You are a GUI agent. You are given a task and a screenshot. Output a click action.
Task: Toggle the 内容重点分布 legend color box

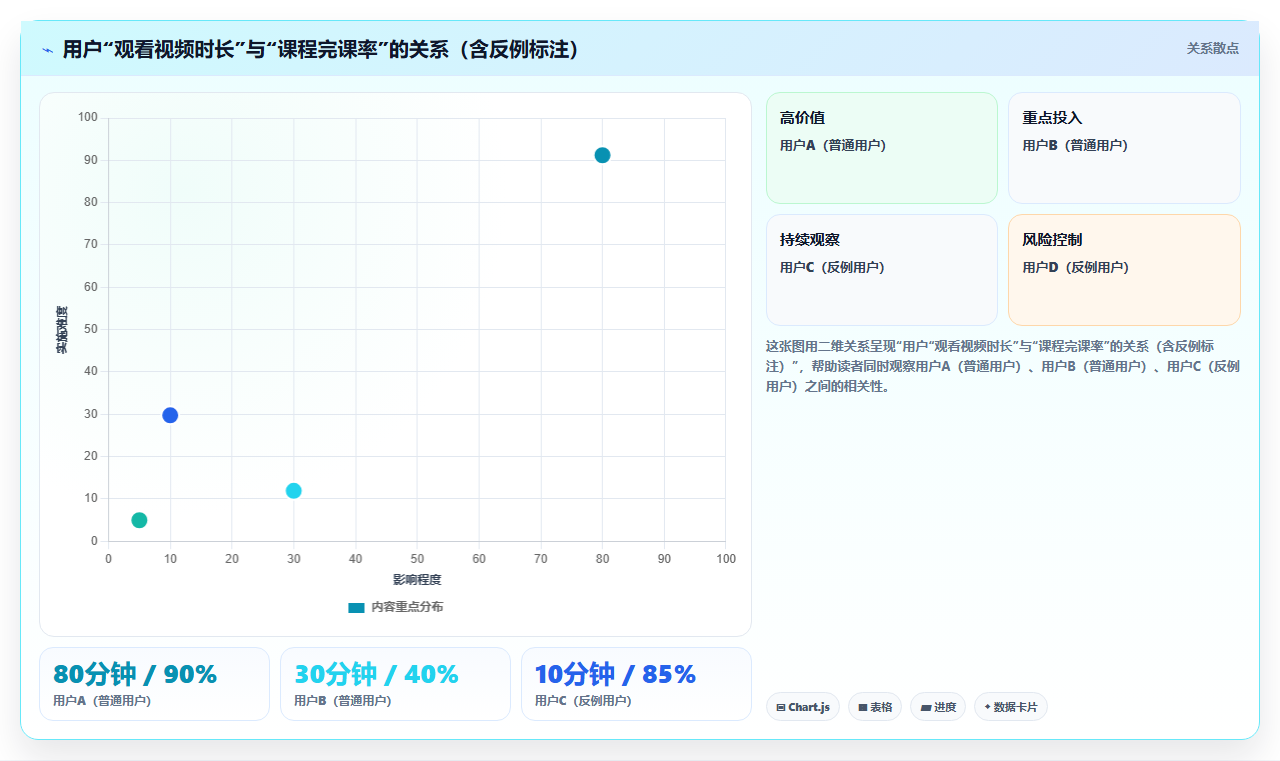(x=356, y=607)
